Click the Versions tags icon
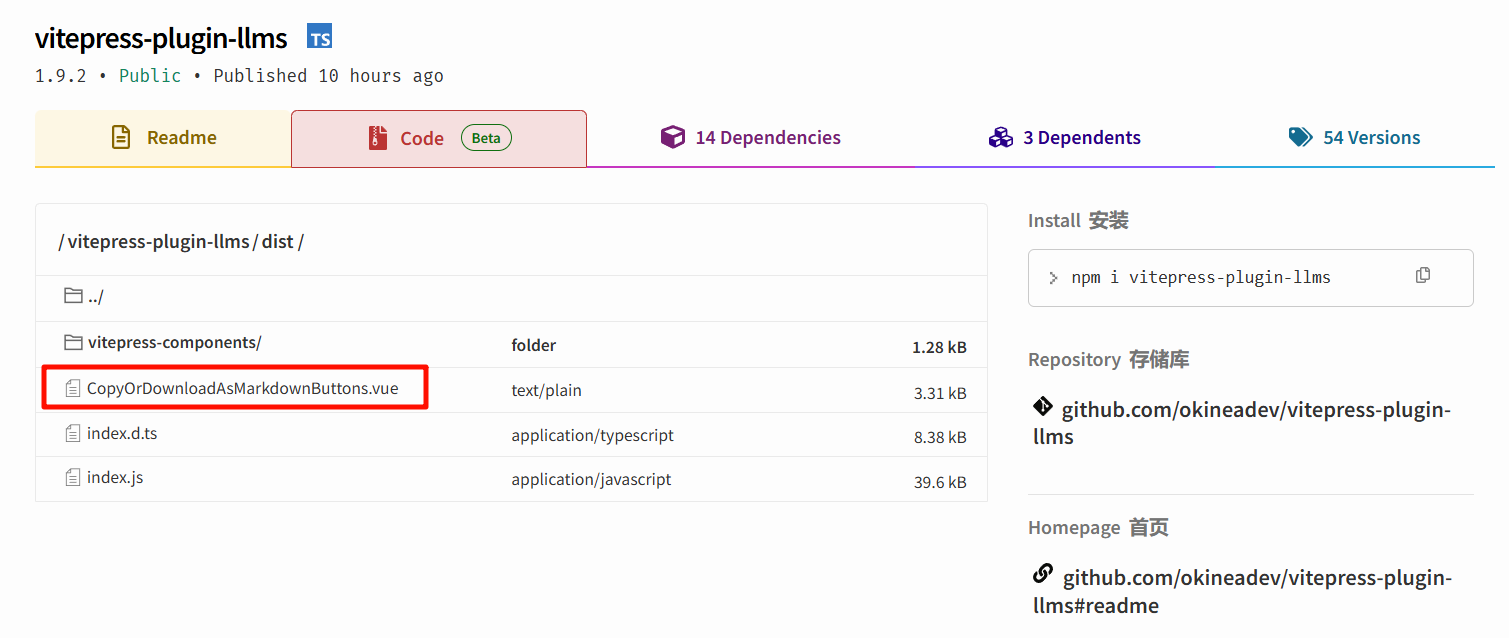 click(1300, 138)
